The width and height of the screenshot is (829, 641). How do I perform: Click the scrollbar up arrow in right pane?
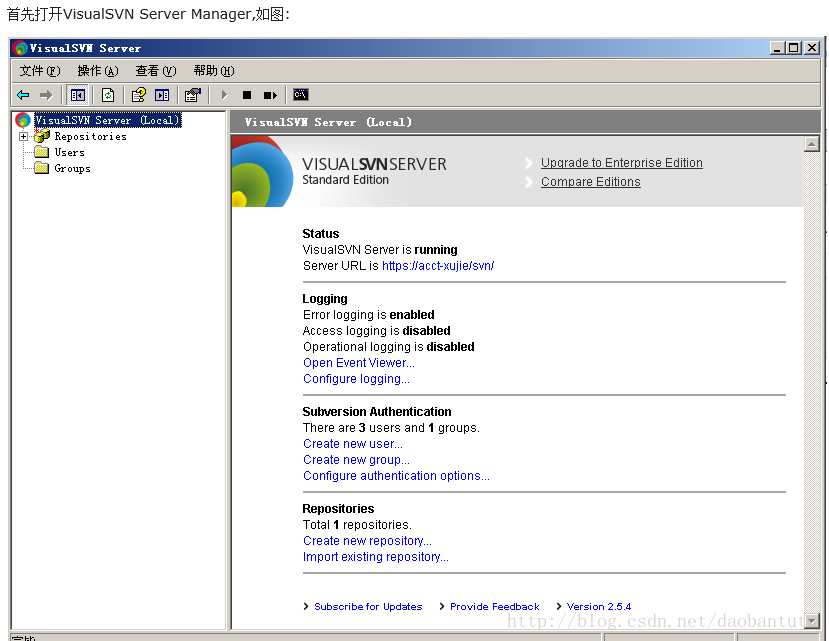coord(812,144)
